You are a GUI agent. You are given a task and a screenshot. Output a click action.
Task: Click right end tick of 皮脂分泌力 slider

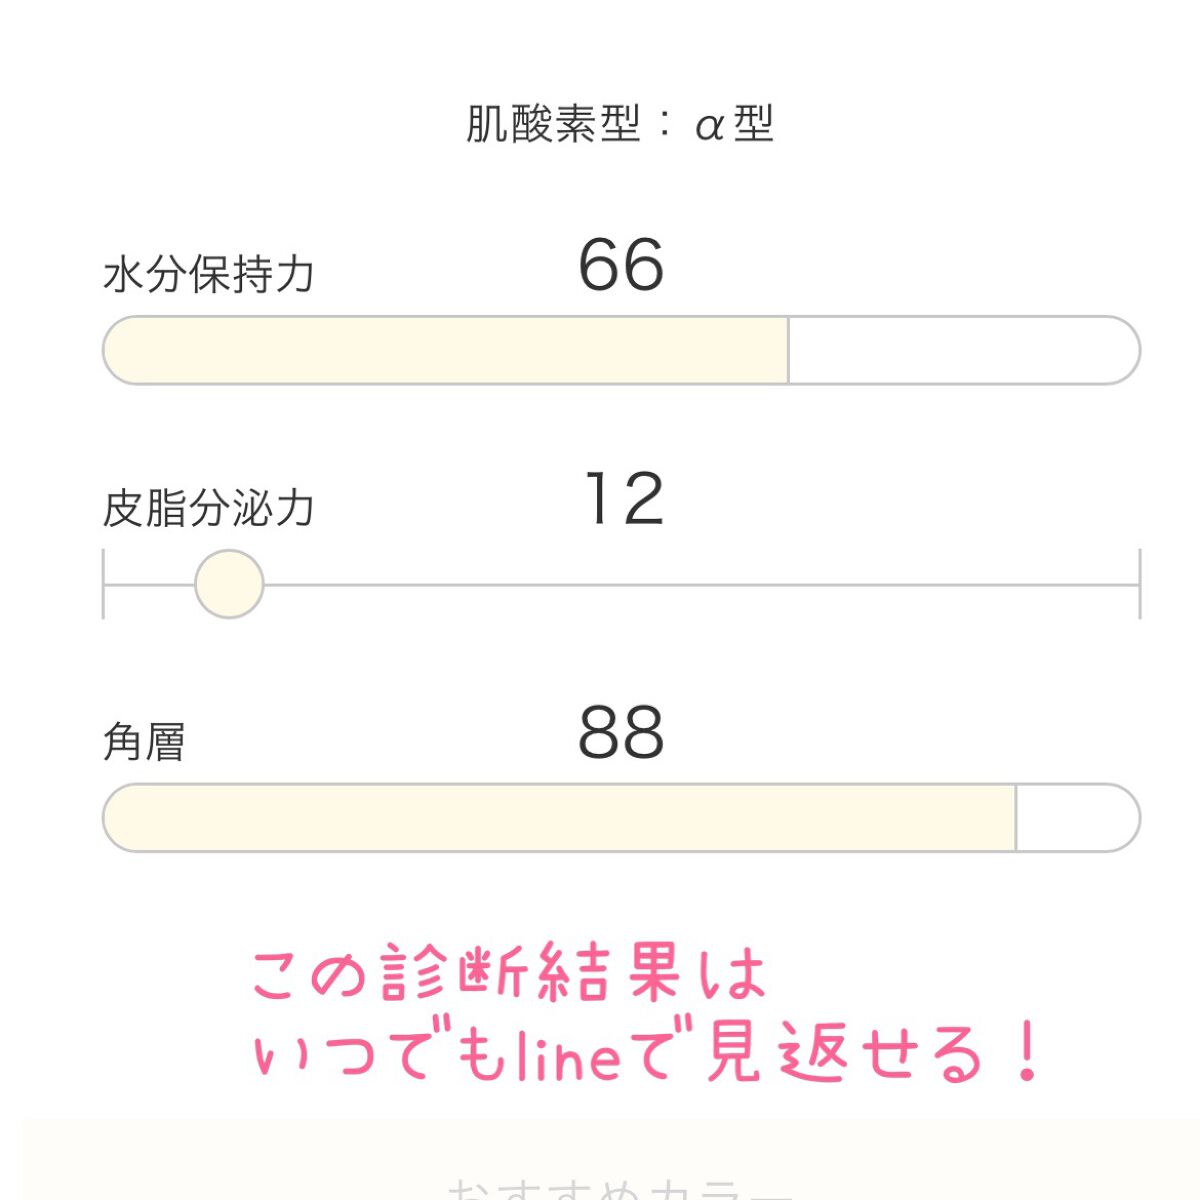[x=1139, y=584]
